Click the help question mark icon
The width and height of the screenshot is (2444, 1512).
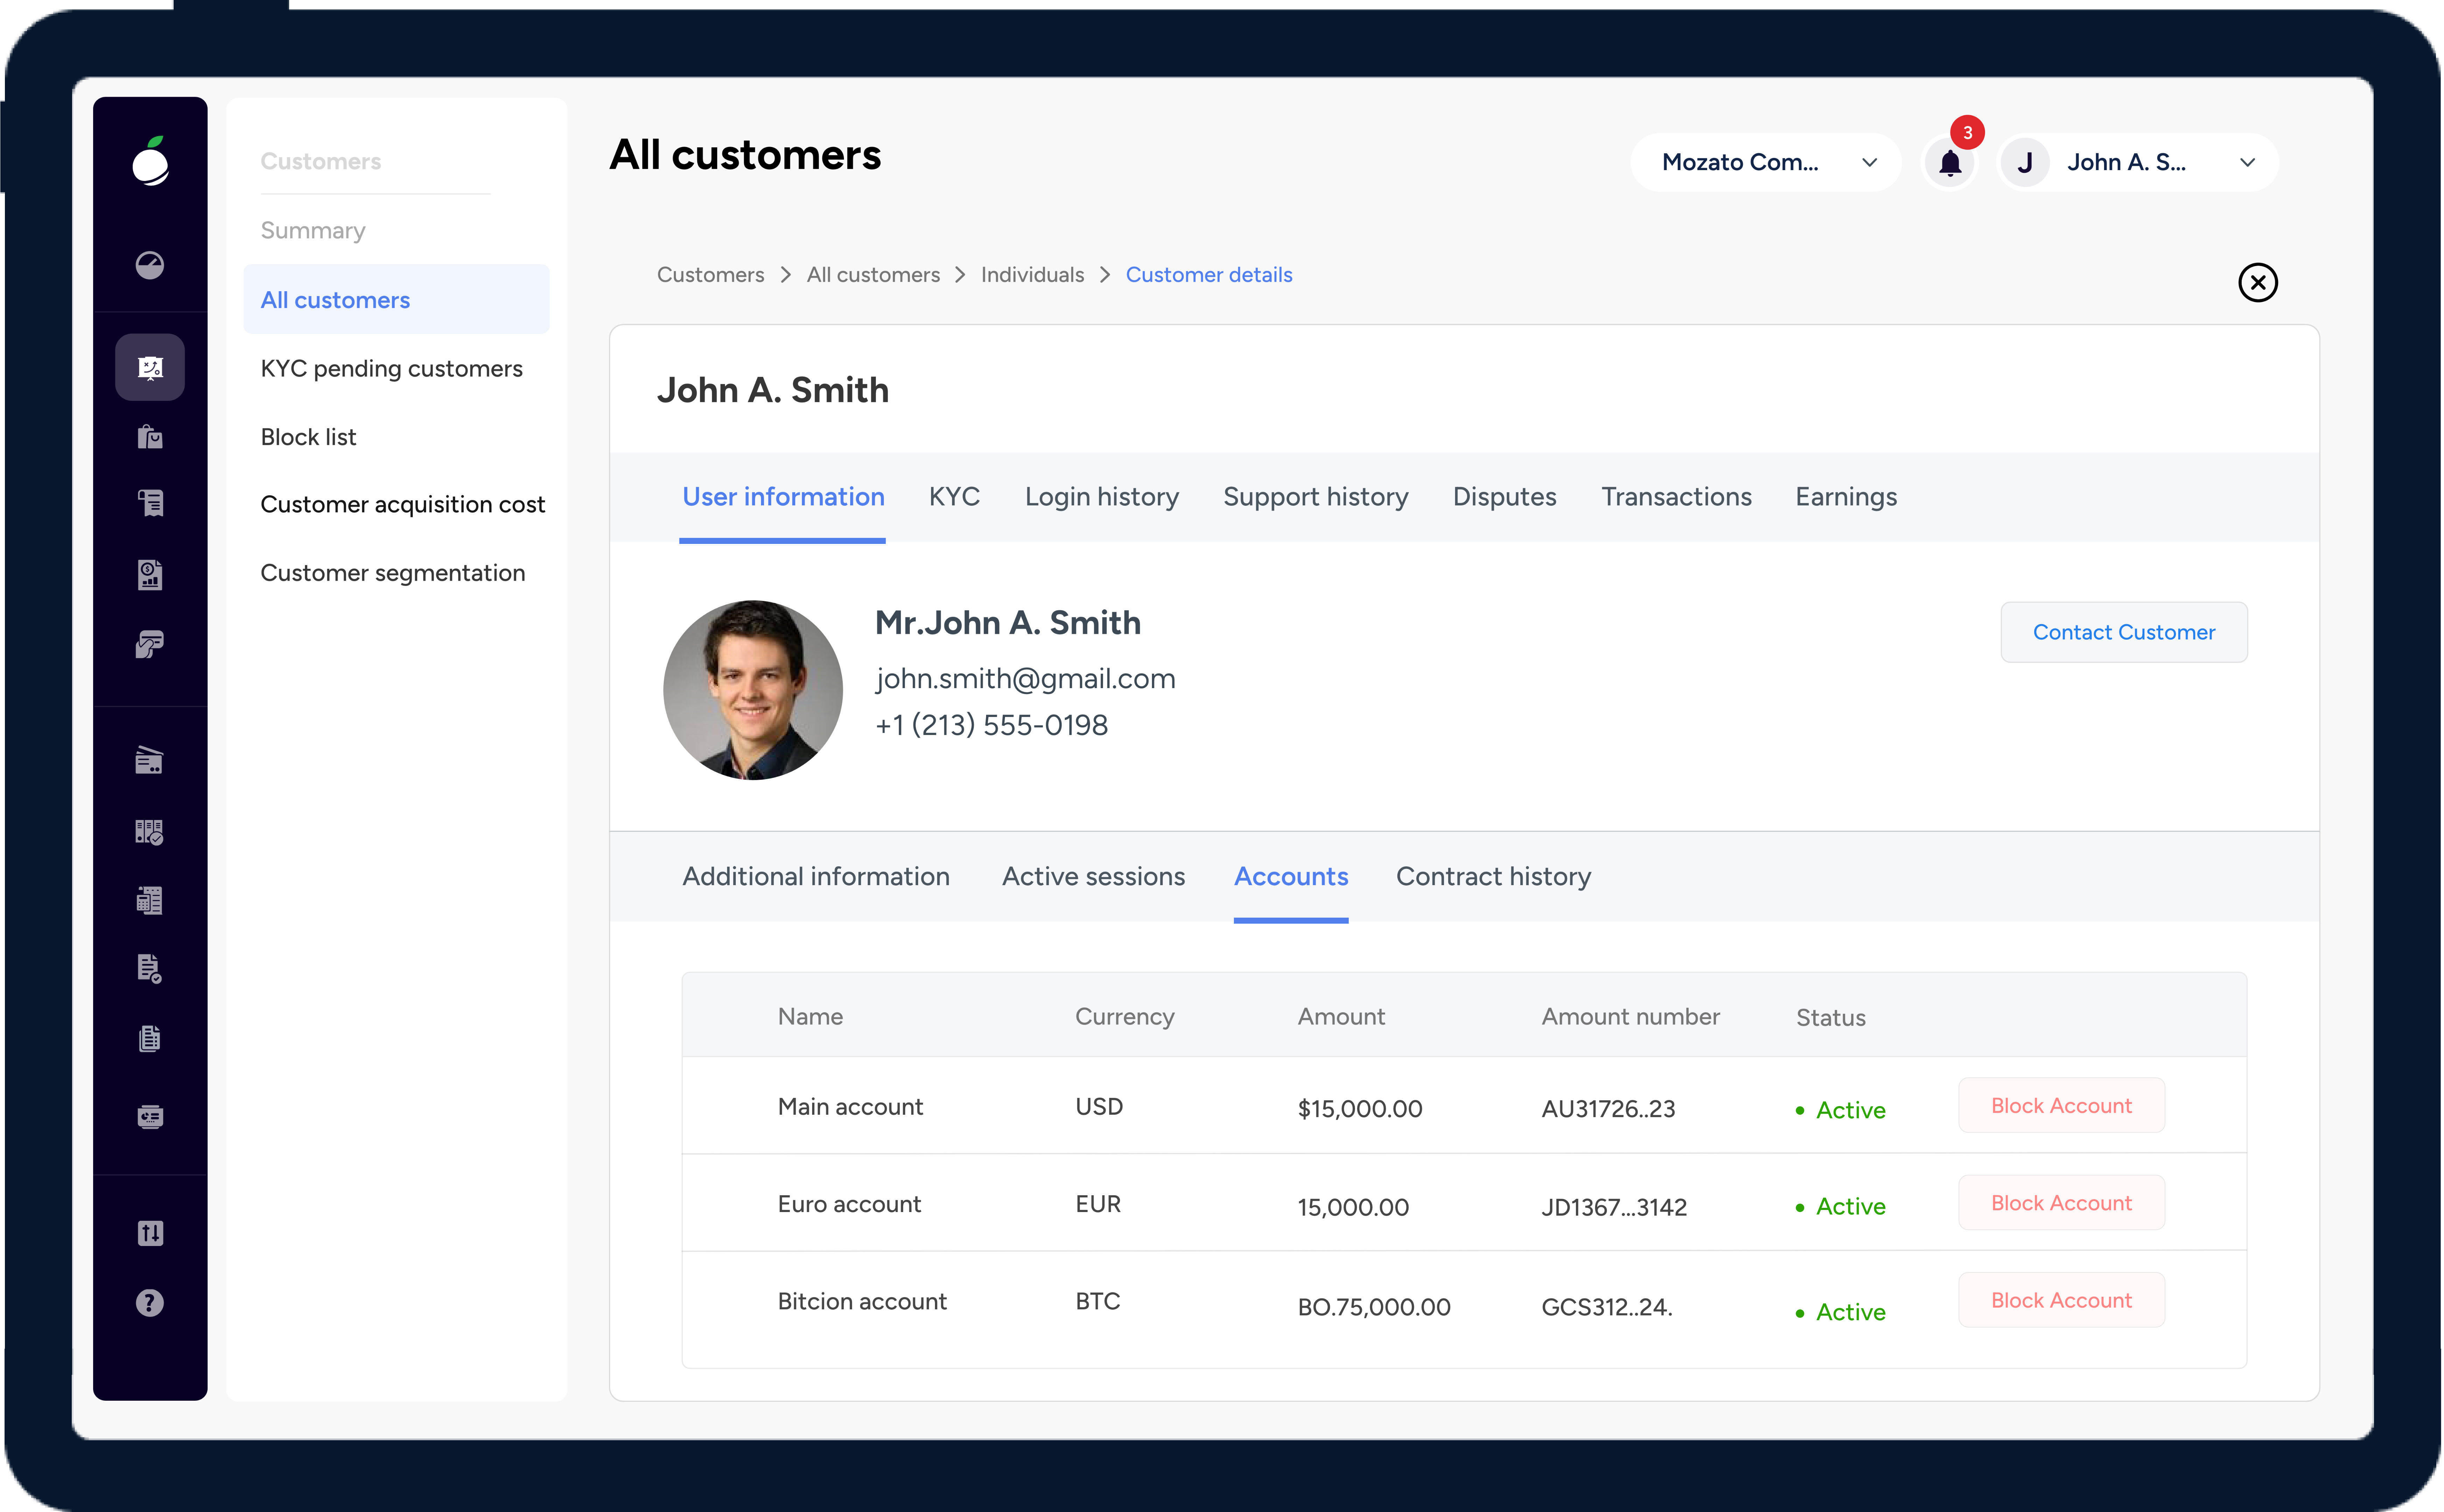150,1303
